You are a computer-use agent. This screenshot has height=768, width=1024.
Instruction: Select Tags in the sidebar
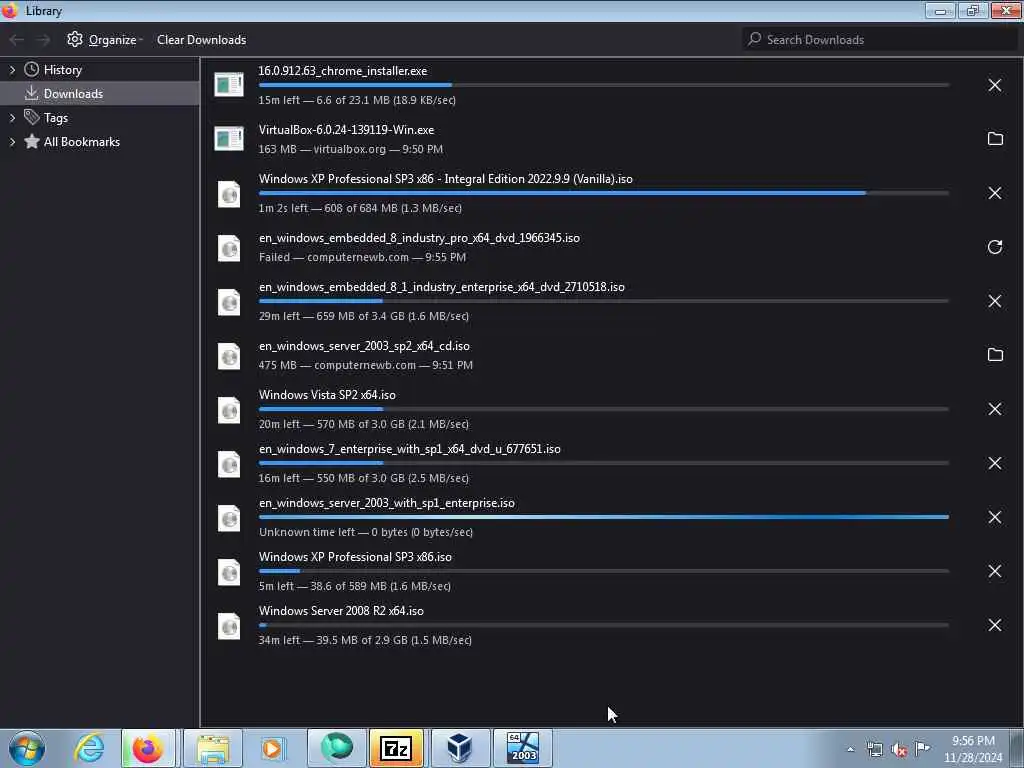[56, 118]
